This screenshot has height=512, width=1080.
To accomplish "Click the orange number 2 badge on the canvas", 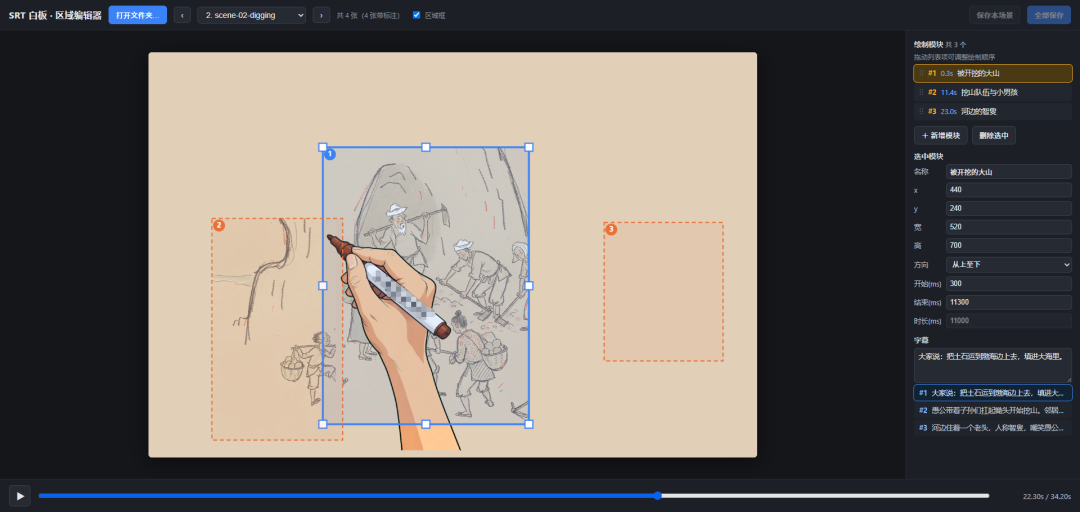I will pos(219,225).
